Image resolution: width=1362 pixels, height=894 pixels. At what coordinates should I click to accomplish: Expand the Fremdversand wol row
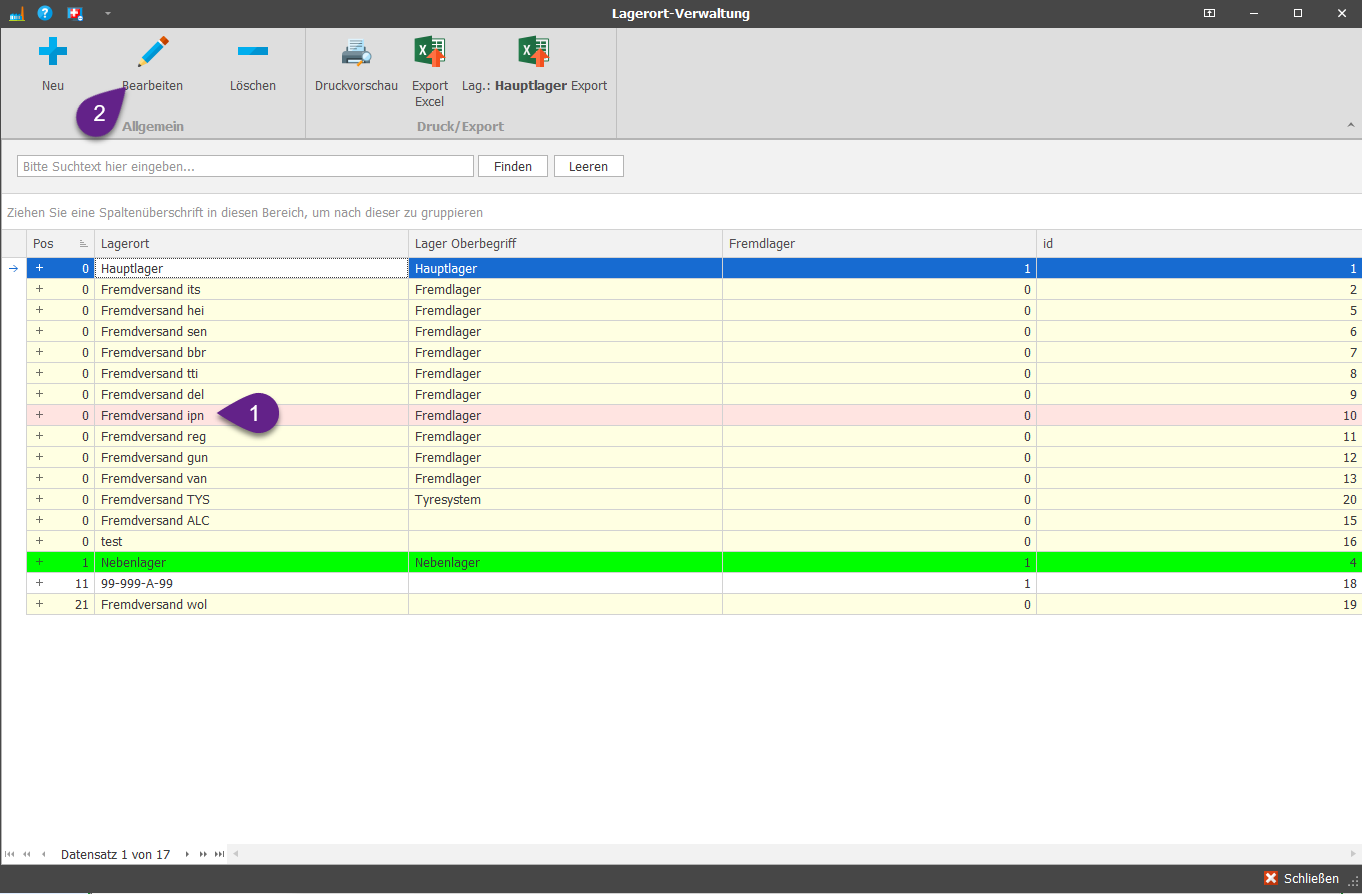coord(40,604)
